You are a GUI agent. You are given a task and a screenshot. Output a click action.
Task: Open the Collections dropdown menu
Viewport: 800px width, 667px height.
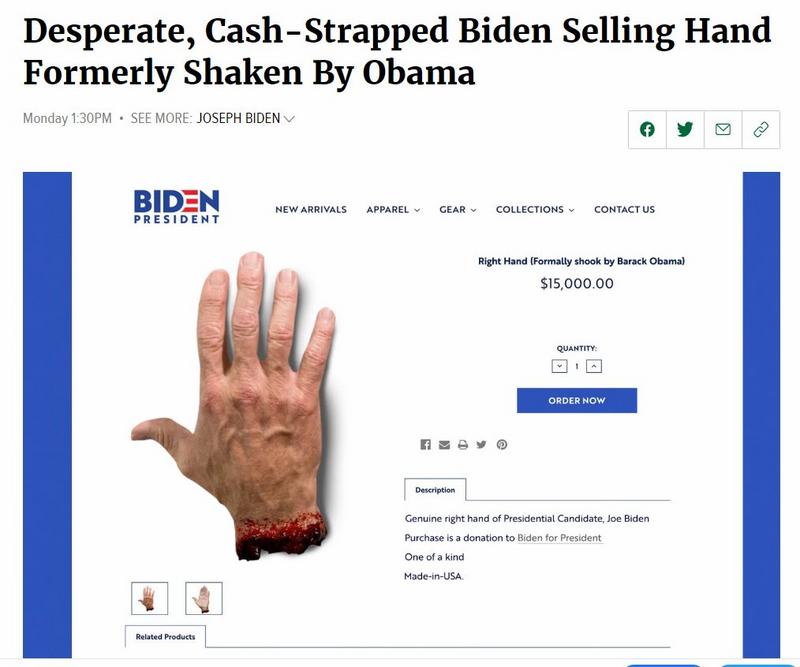tap(535, 210)
